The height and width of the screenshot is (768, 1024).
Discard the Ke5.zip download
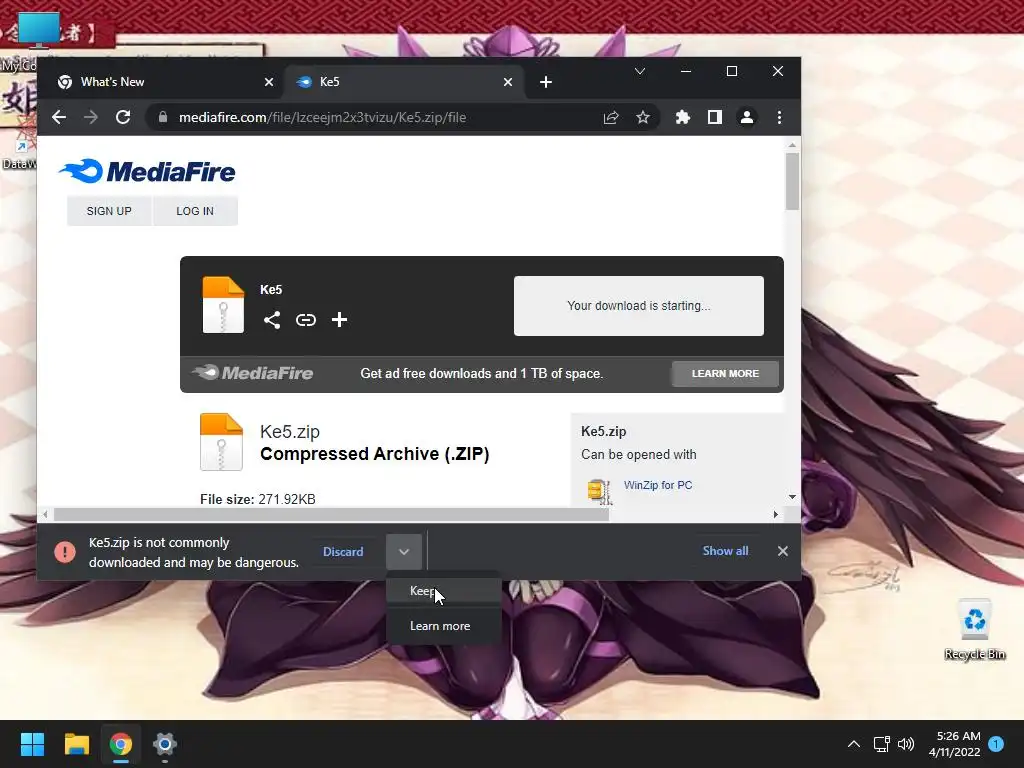click(343, 552)
